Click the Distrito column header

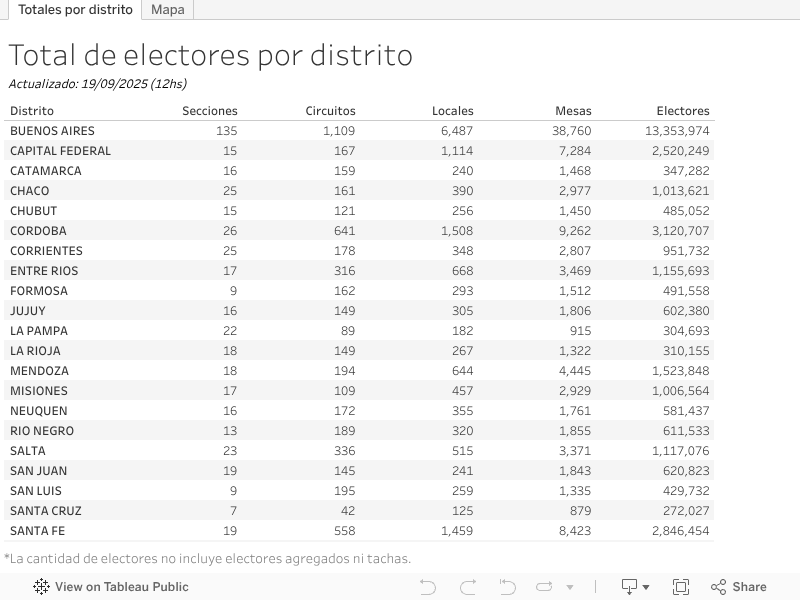point(32,111)
